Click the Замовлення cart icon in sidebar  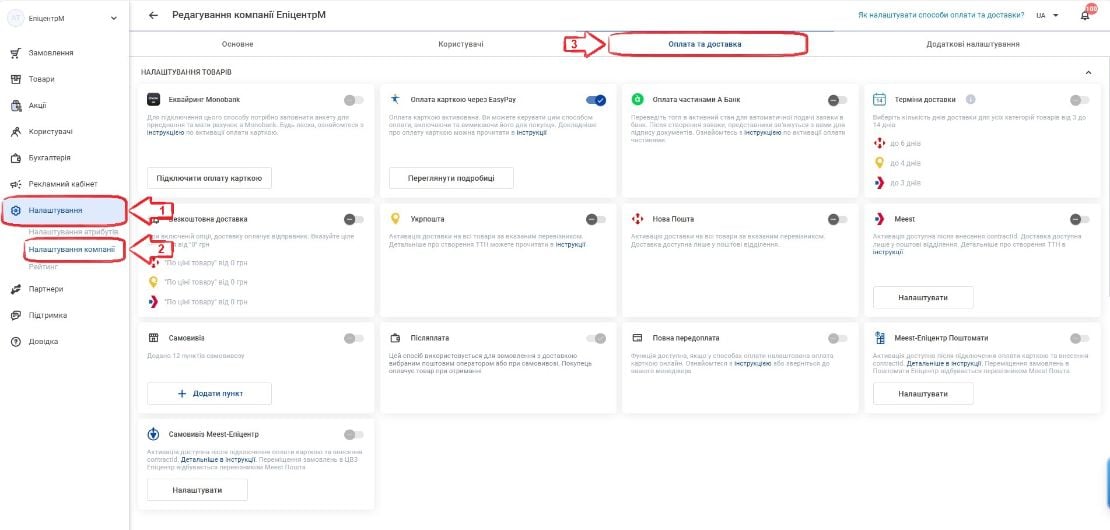coord(16,53)
